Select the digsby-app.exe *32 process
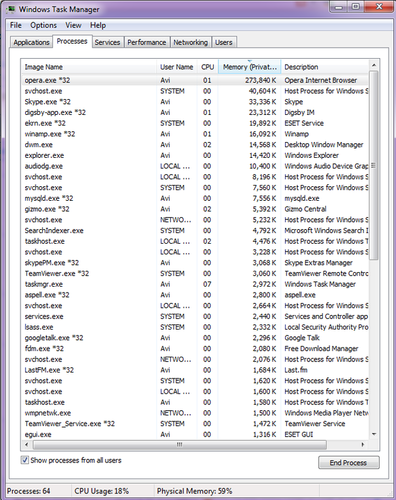 pos(195,112)
